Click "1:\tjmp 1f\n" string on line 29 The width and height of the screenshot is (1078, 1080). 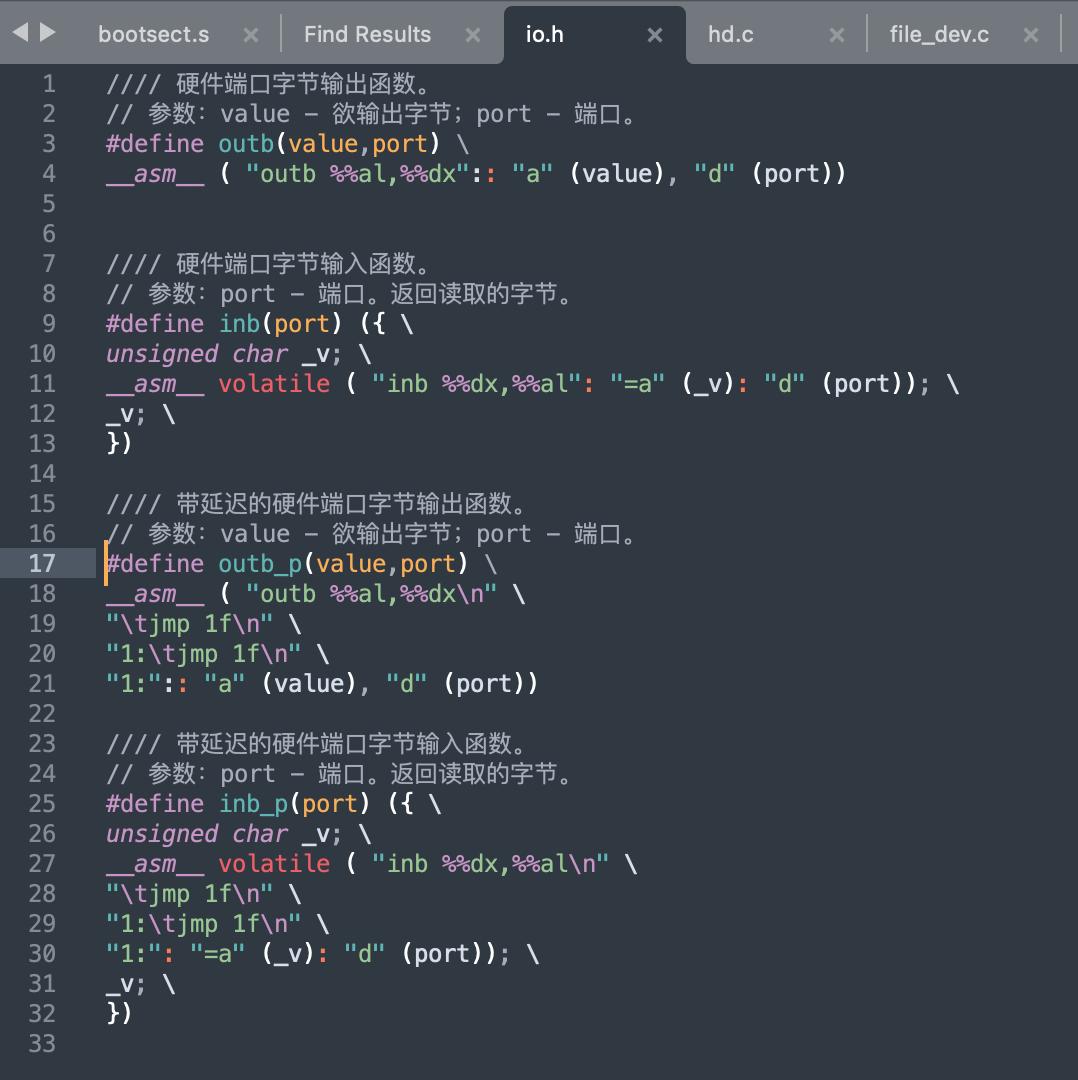click(x=203, y=924)
